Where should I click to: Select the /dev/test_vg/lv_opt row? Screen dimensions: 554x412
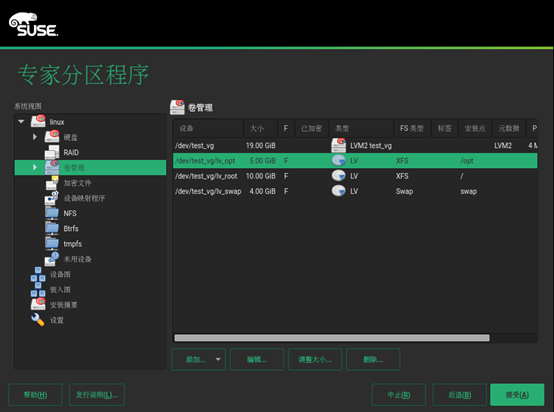coord(355,160)
